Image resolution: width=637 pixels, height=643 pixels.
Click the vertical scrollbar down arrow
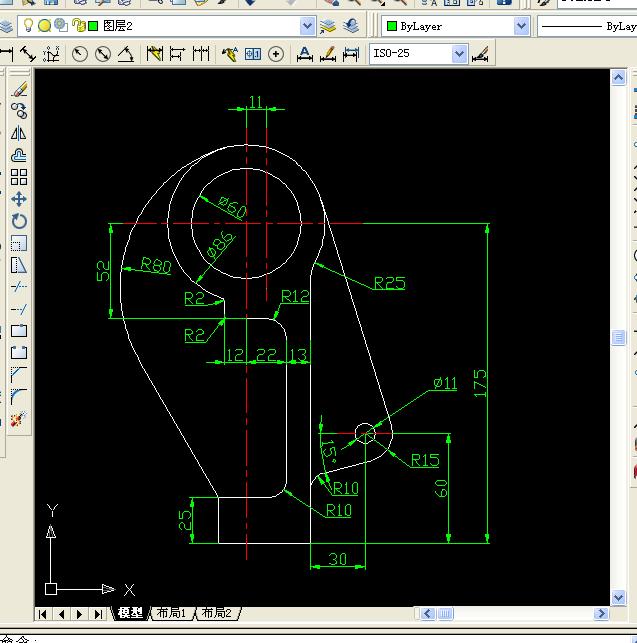[619, 597]
